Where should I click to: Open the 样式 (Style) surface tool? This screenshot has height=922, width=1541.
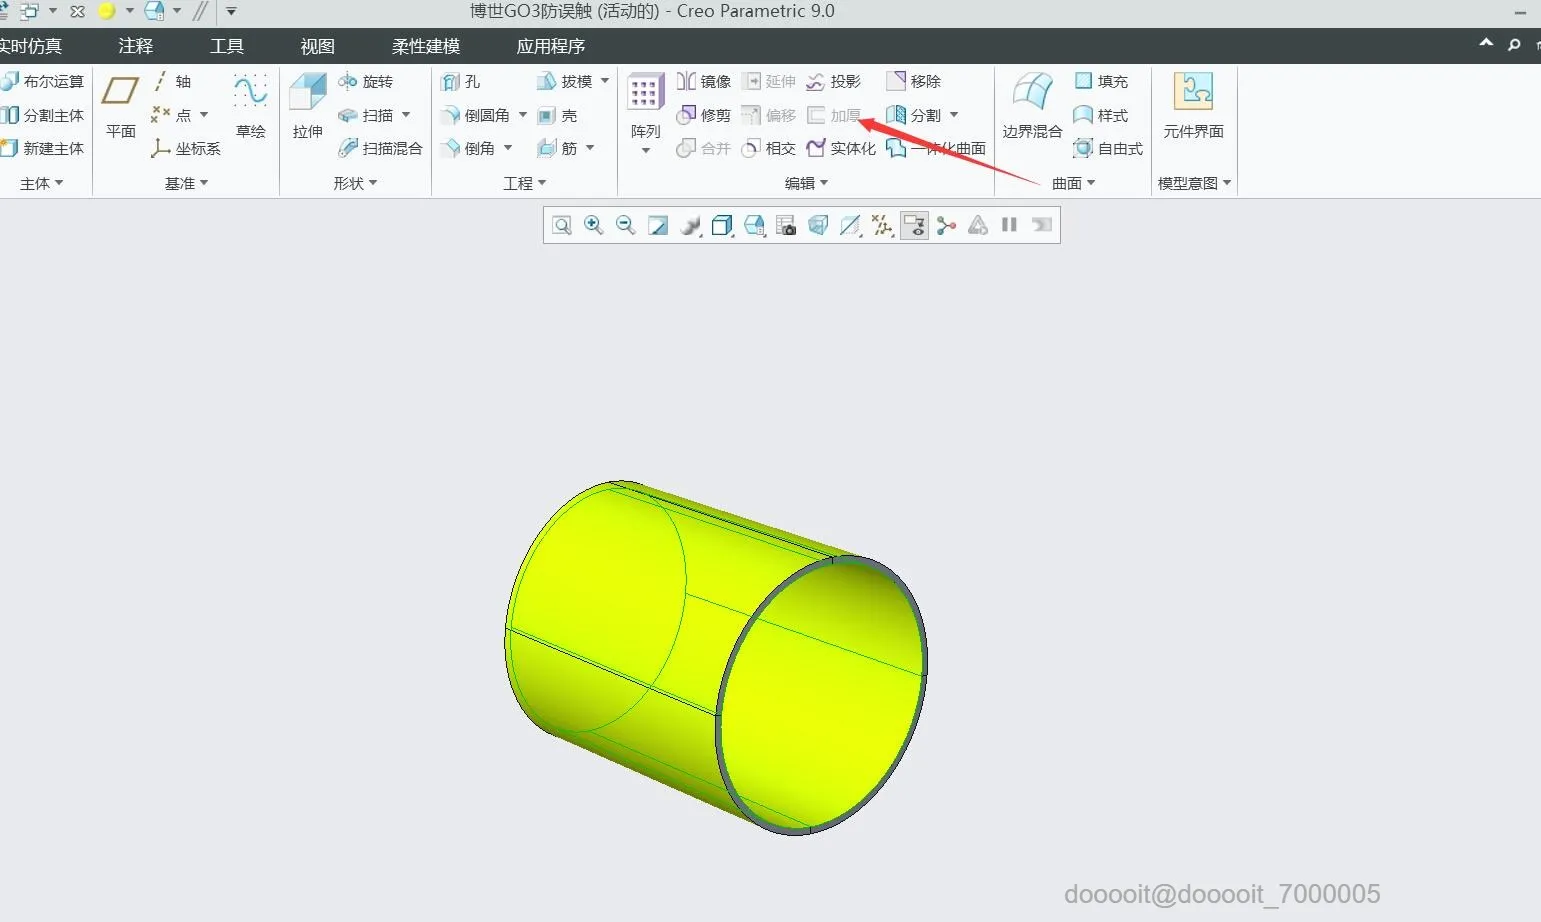pyautogui.click(x=1101, y=115)
